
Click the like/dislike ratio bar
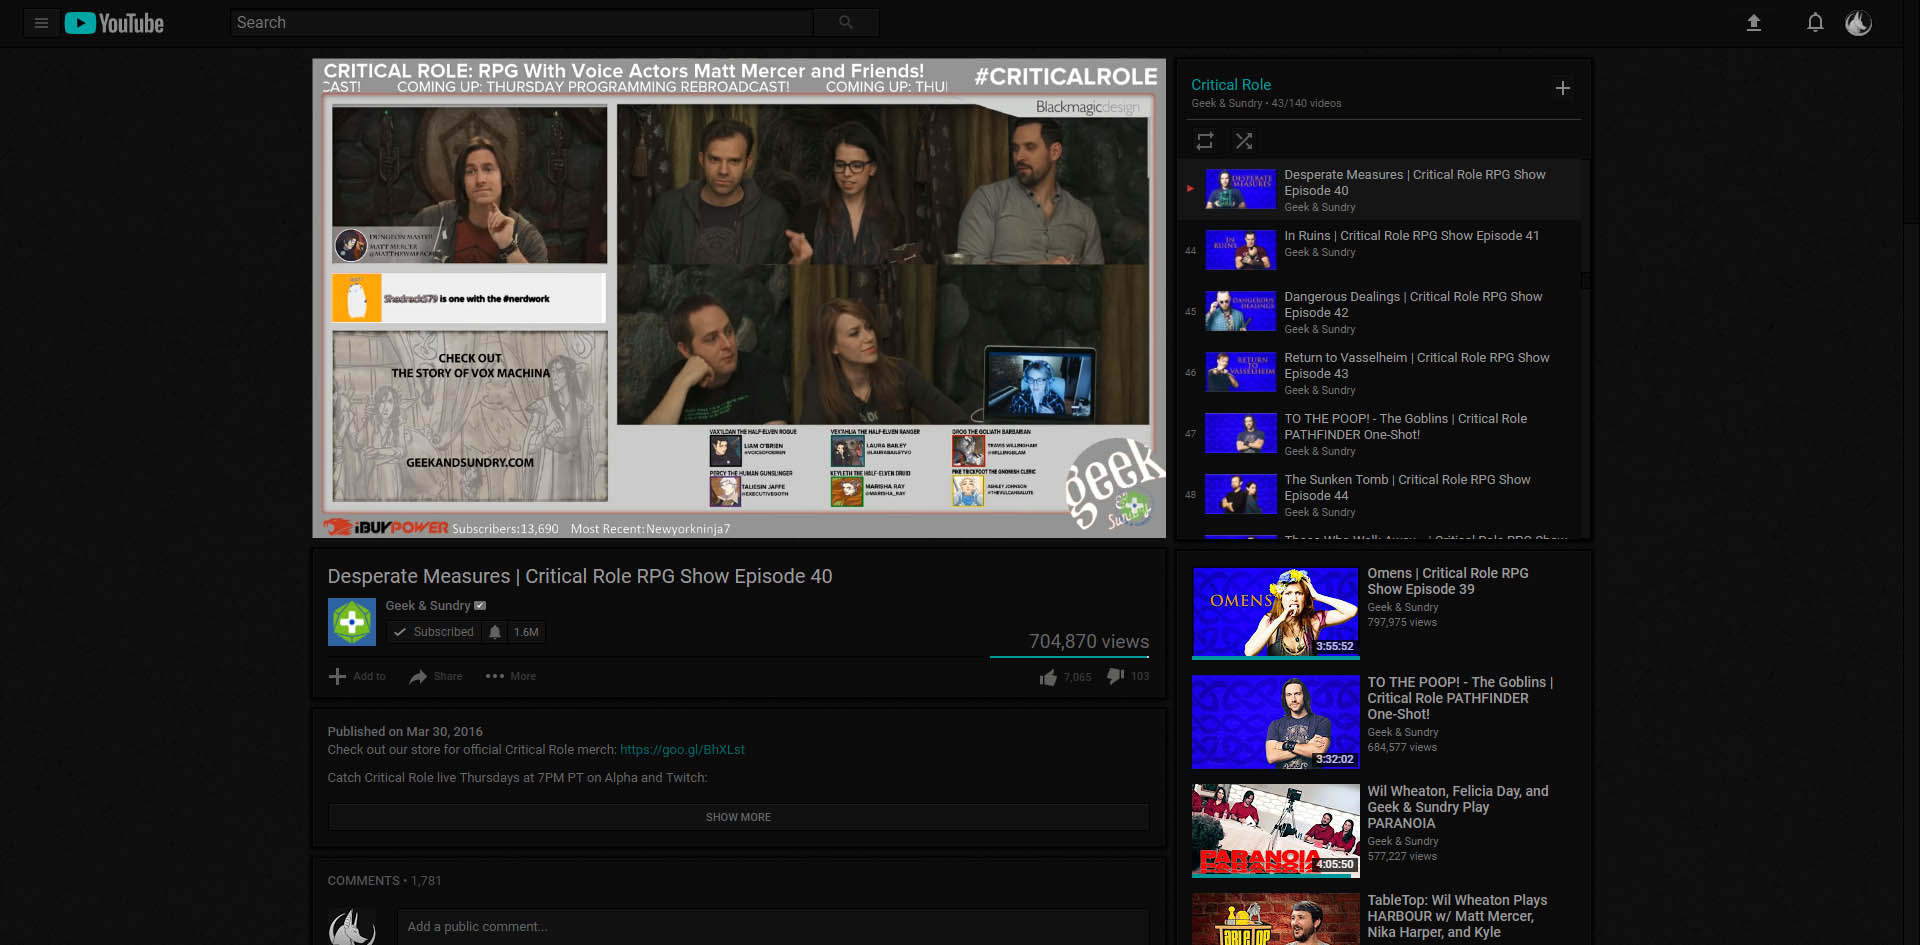point(1069,657)
